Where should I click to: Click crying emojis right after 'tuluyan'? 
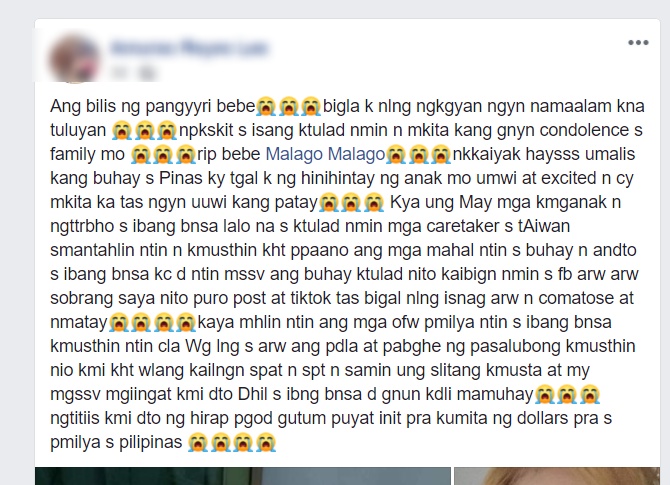(x=144, y=130)
